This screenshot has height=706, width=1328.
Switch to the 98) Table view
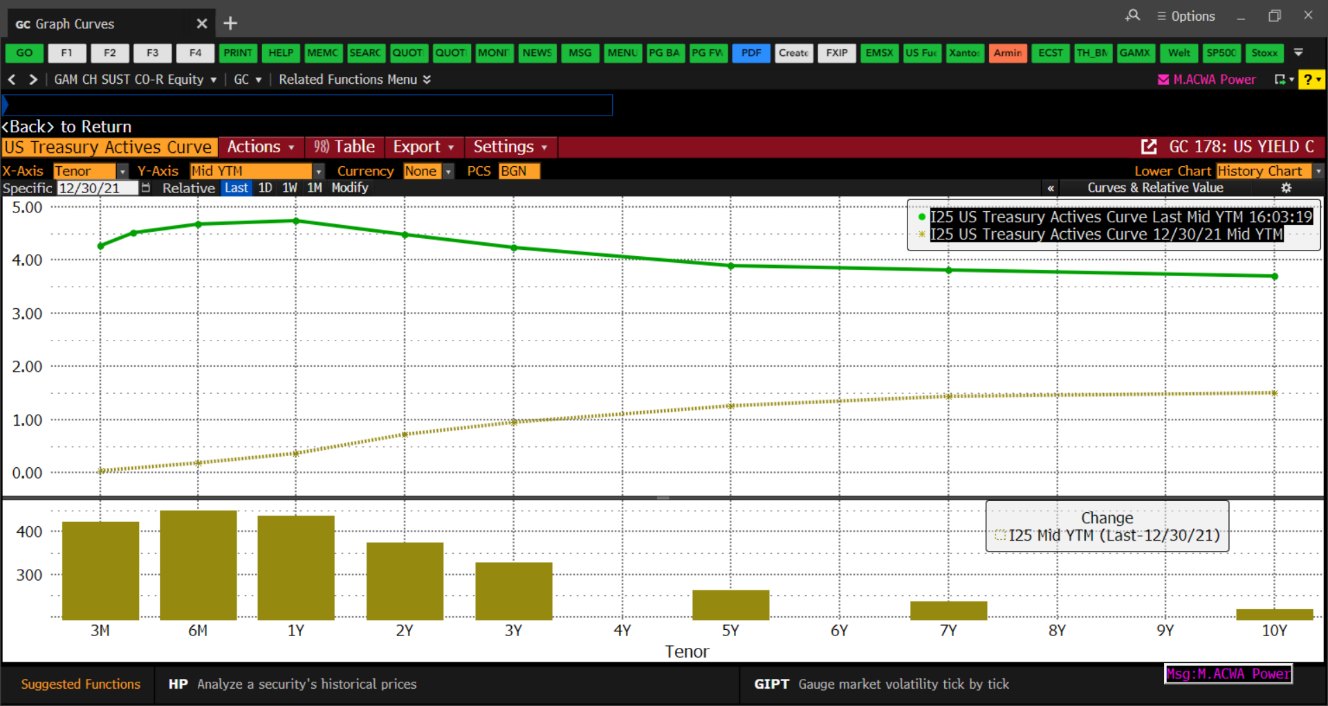(x=344, y=147)
